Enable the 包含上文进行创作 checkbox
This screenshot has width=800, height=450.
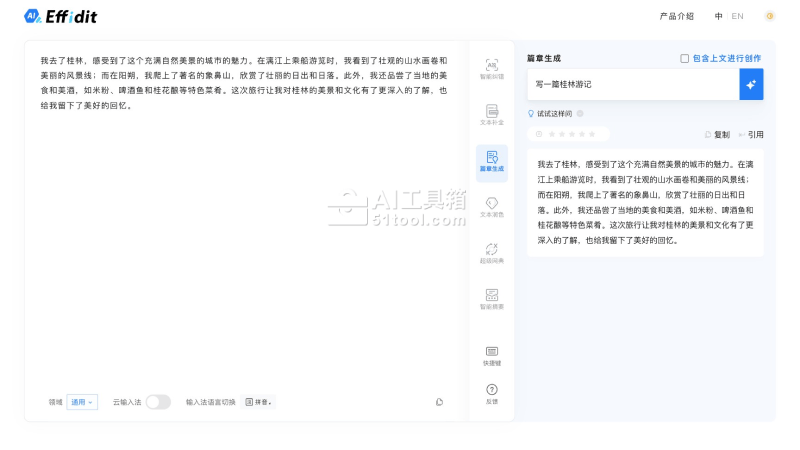685,58
